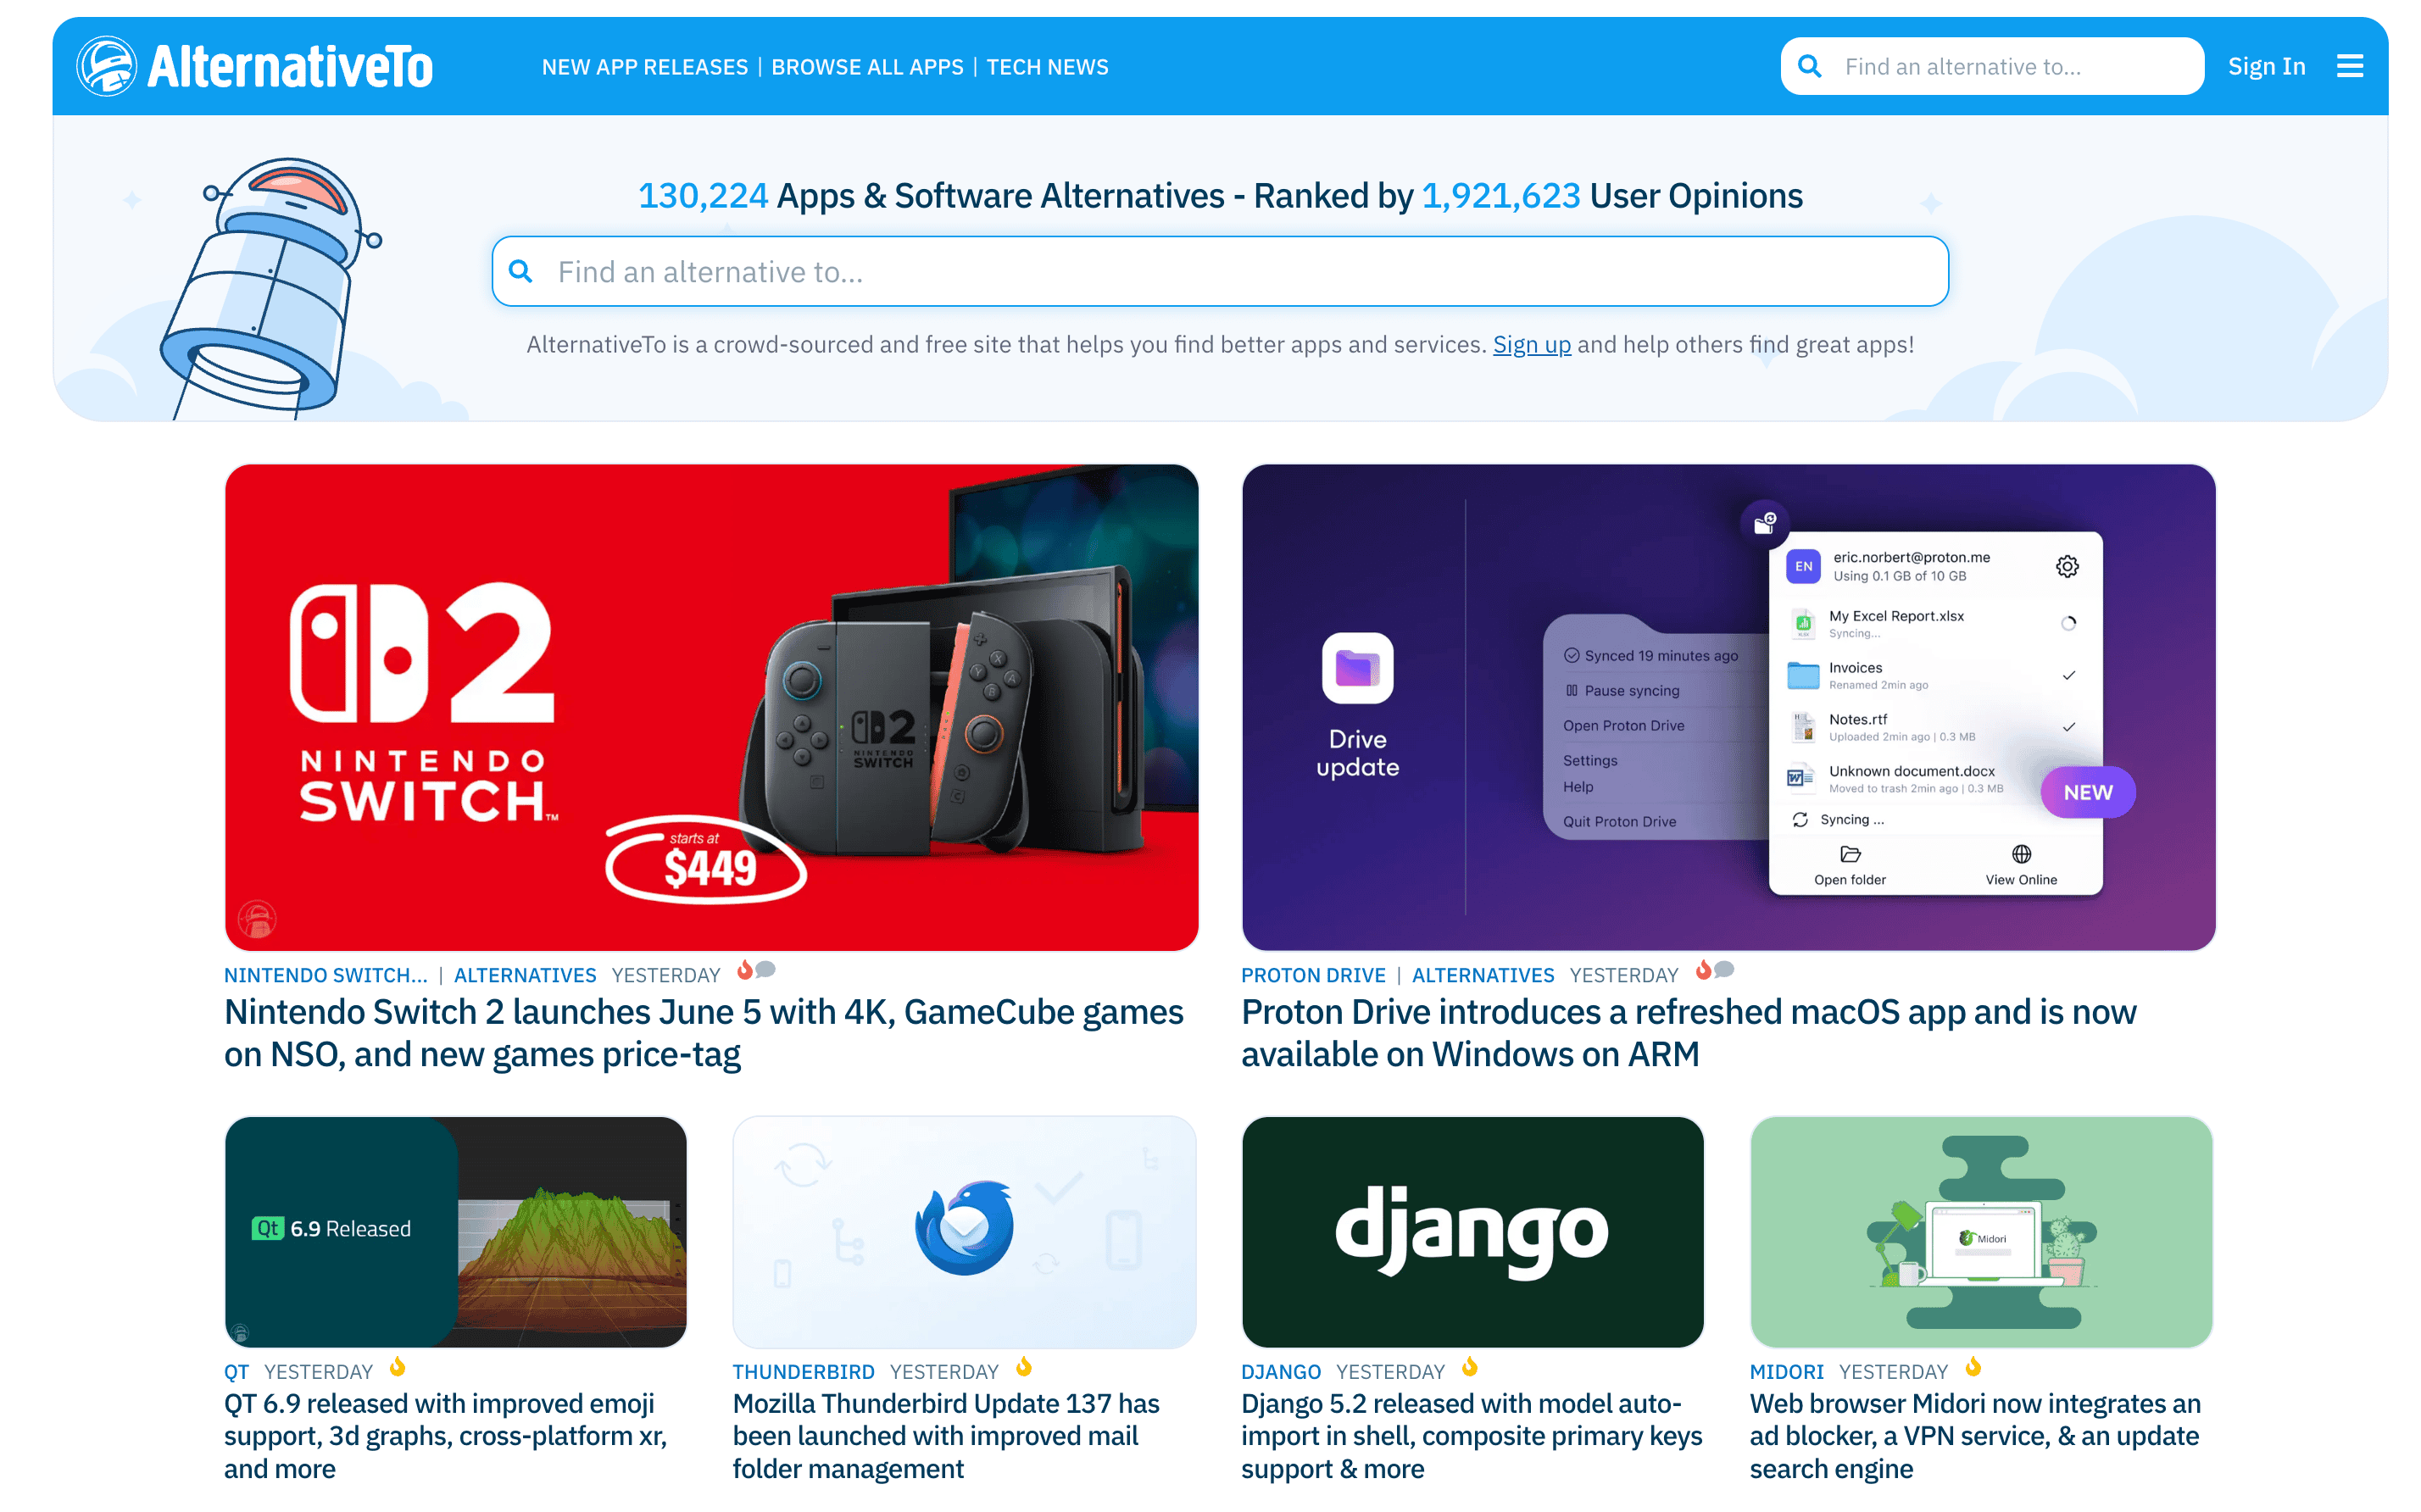Open comments bubble on Proton Drive article
2421x1512 pixels.
tap(1724, 970)
